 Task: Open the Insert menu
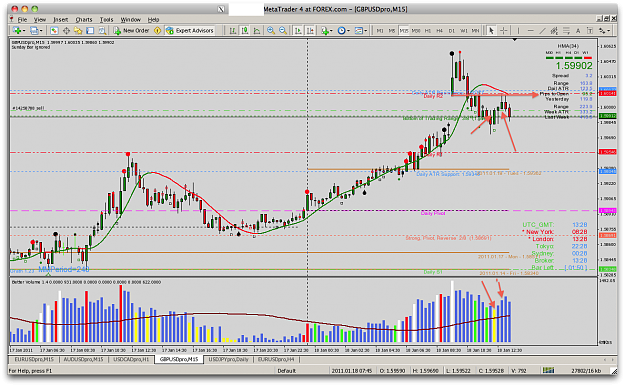[x=61, y=20]
